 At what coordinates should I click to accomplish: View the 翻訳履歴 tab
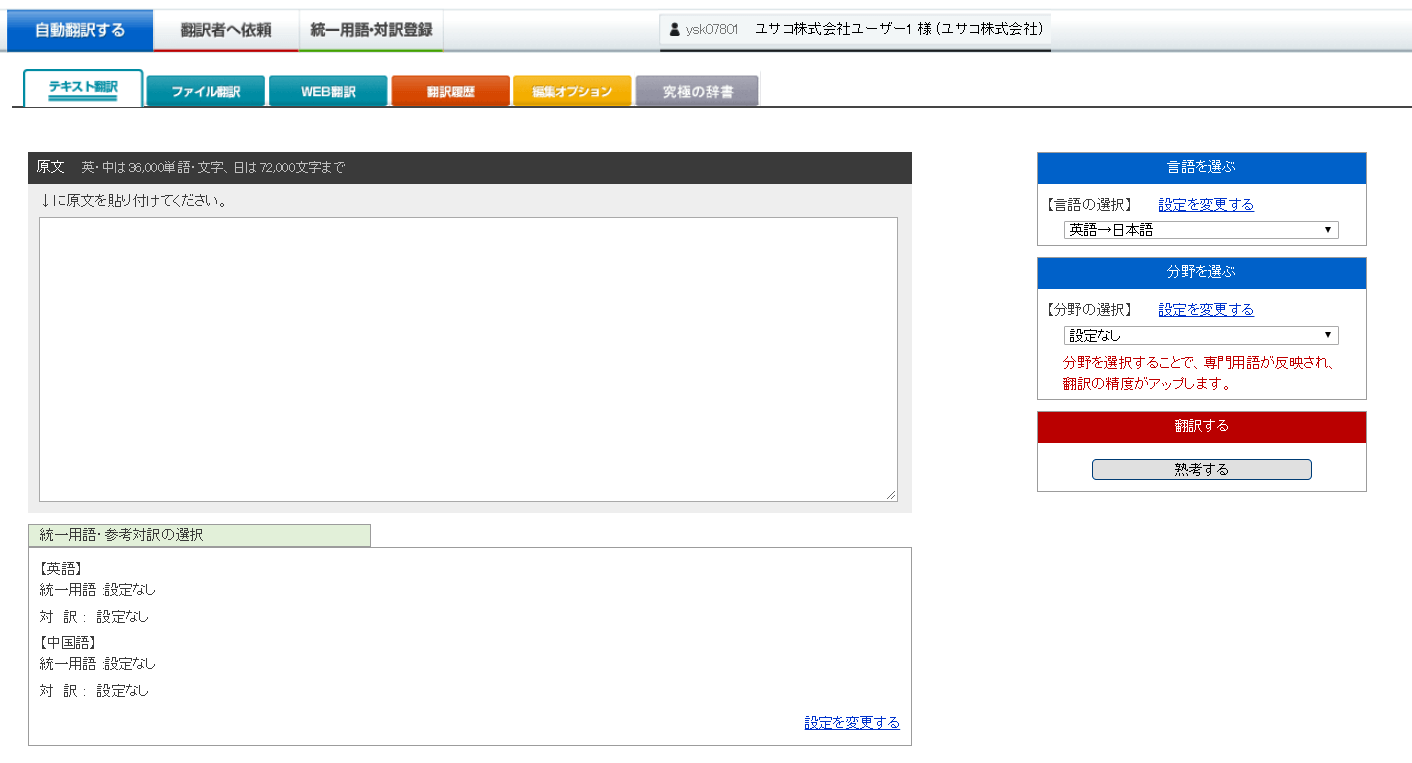point(451,91)
